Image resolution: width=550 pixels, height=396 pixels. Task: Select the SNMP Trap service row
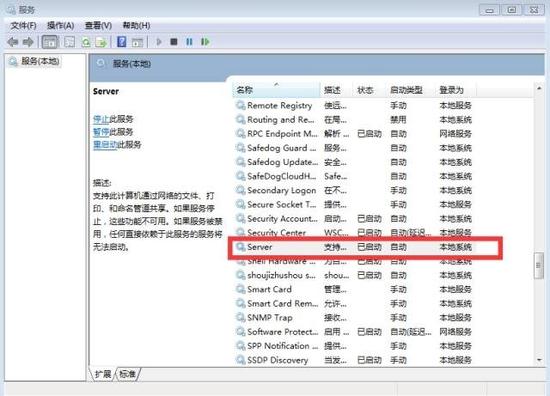click(x=354, y=317)
